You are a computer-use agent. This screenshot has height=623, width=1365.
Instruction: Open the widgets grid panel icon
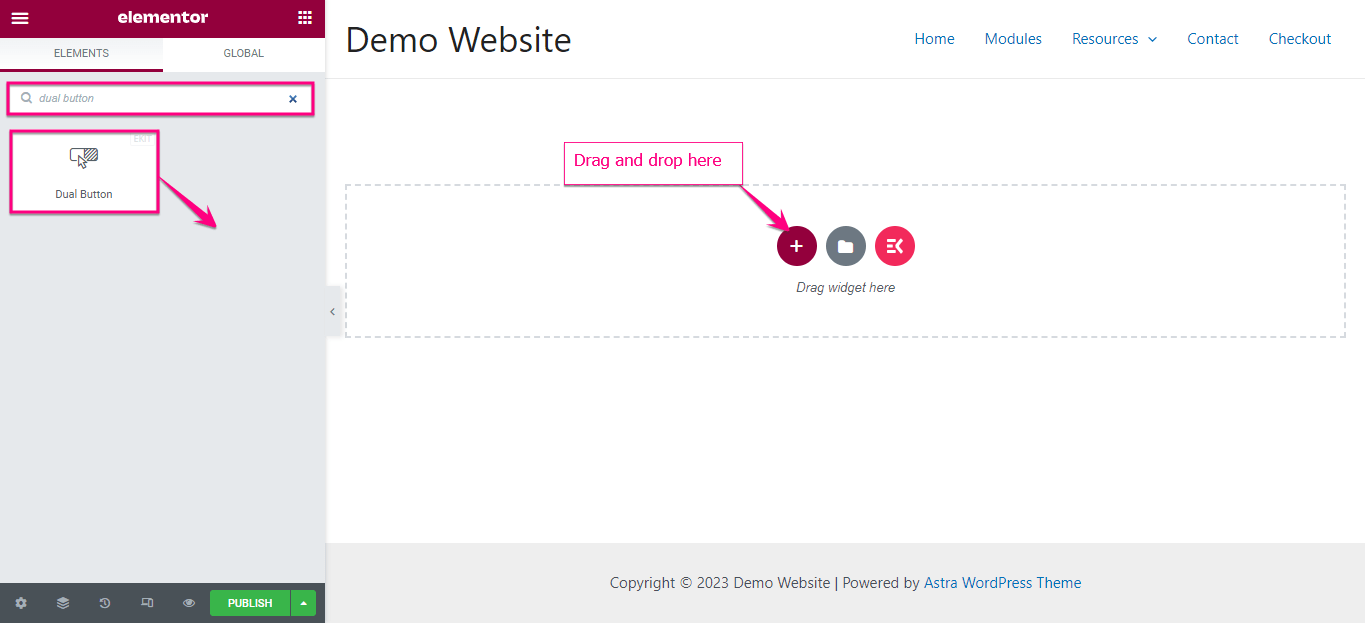(305, 18)
